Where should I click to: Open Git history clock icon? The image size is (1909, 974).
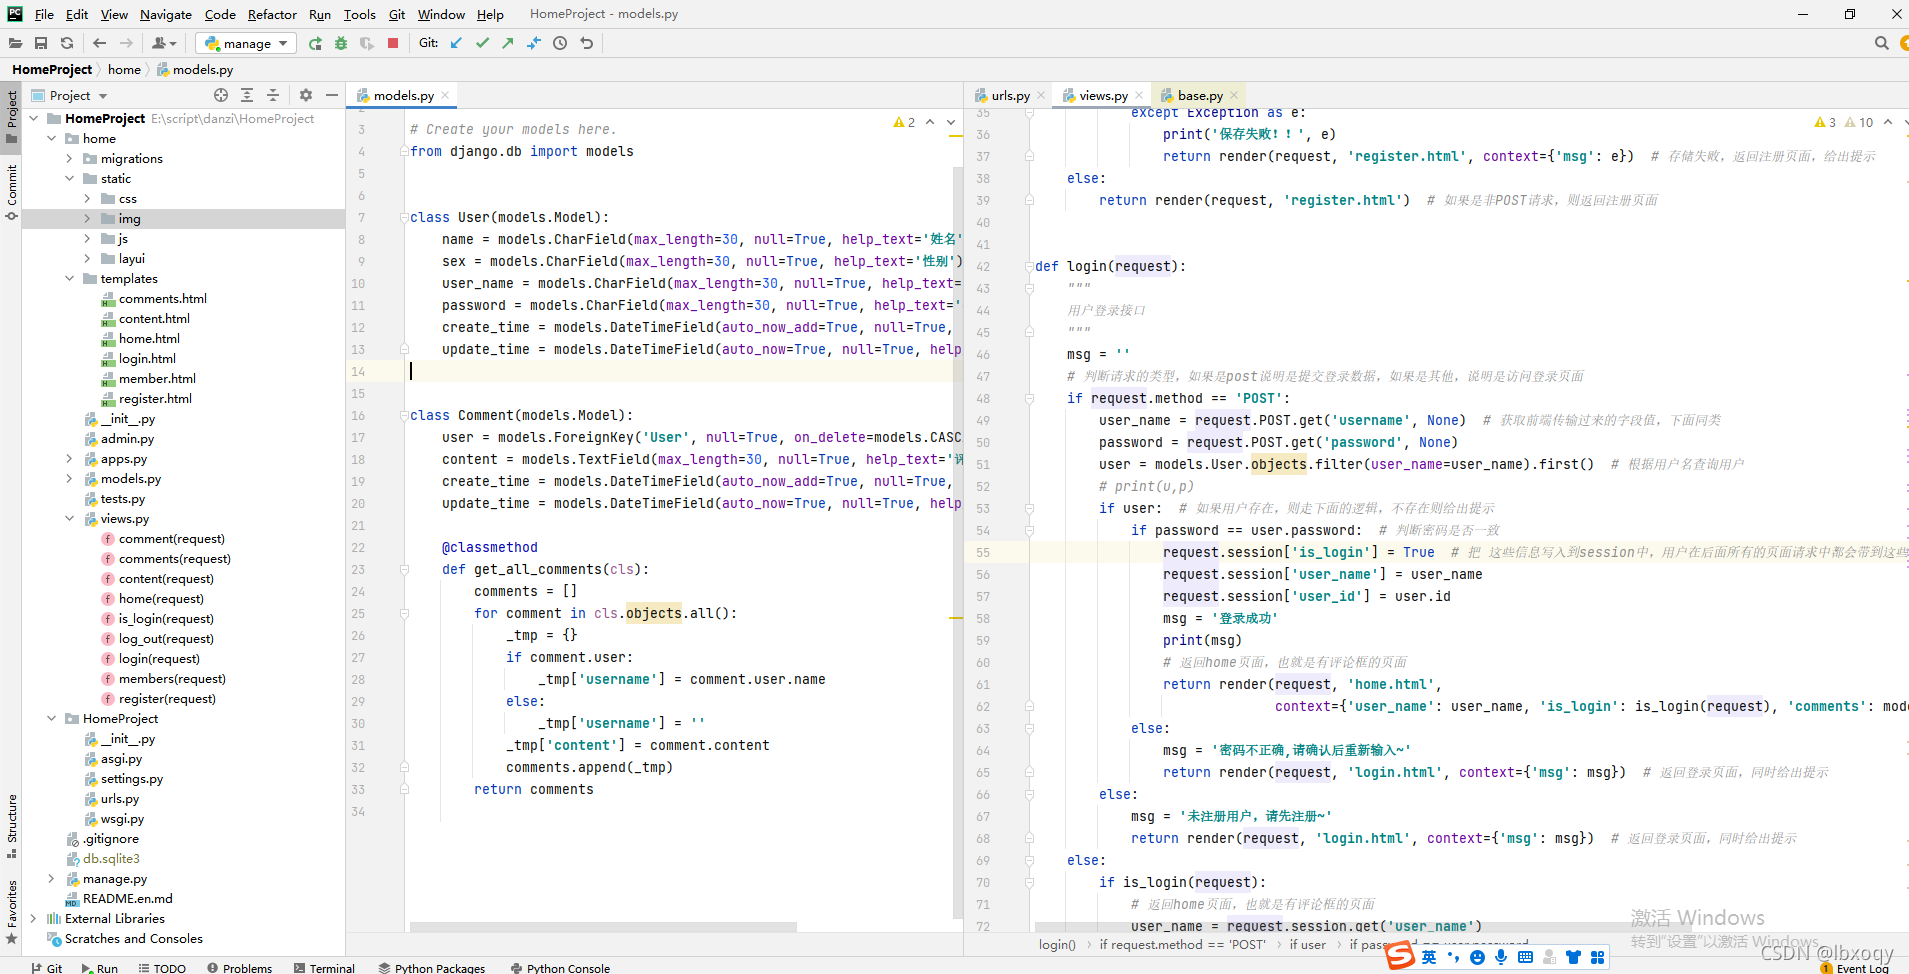tap(560, 43)
